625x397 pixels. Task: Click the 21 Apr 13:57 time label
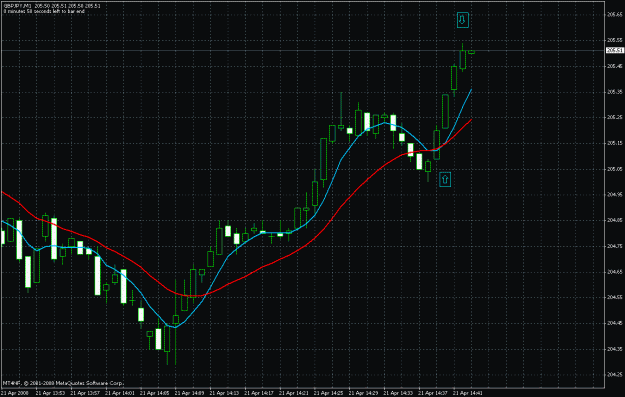85,393
